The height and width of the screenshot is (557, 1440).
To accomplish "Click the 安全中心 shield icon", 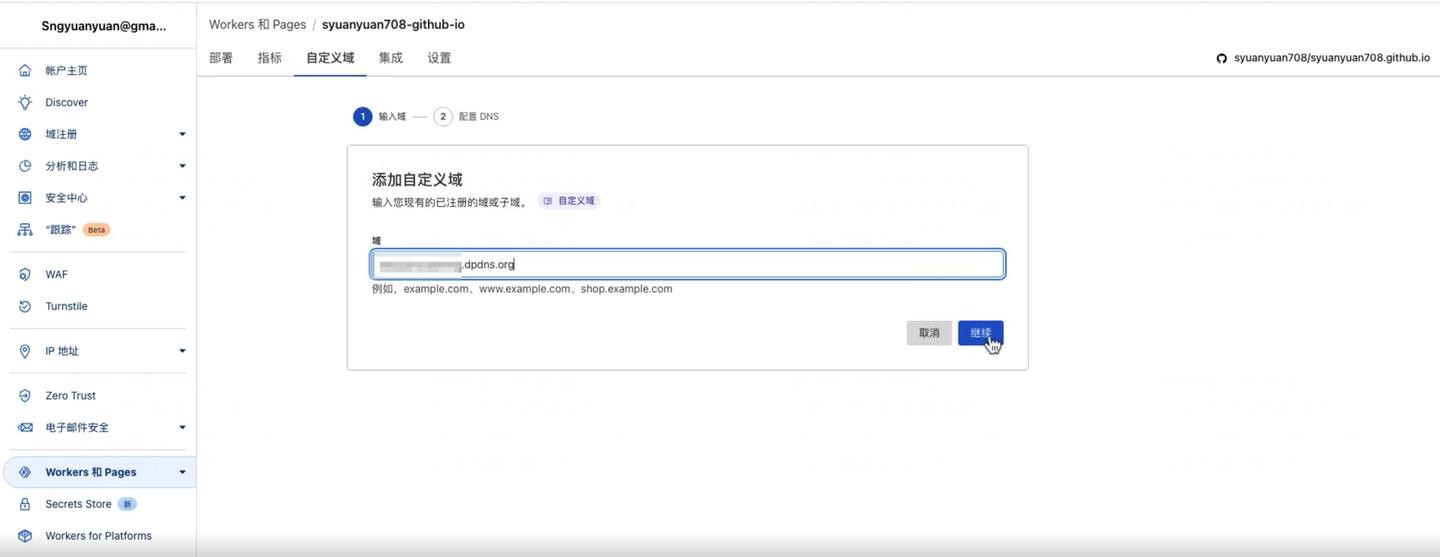I will [25, 198].
